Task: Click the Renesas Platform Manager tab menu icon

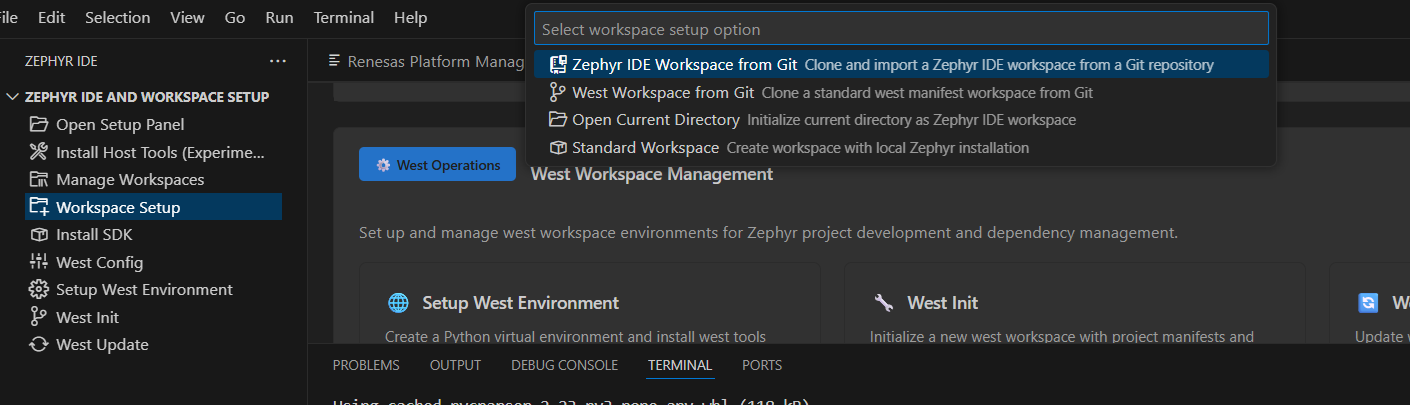Action: pyautogui.click(x=335, y=61)
